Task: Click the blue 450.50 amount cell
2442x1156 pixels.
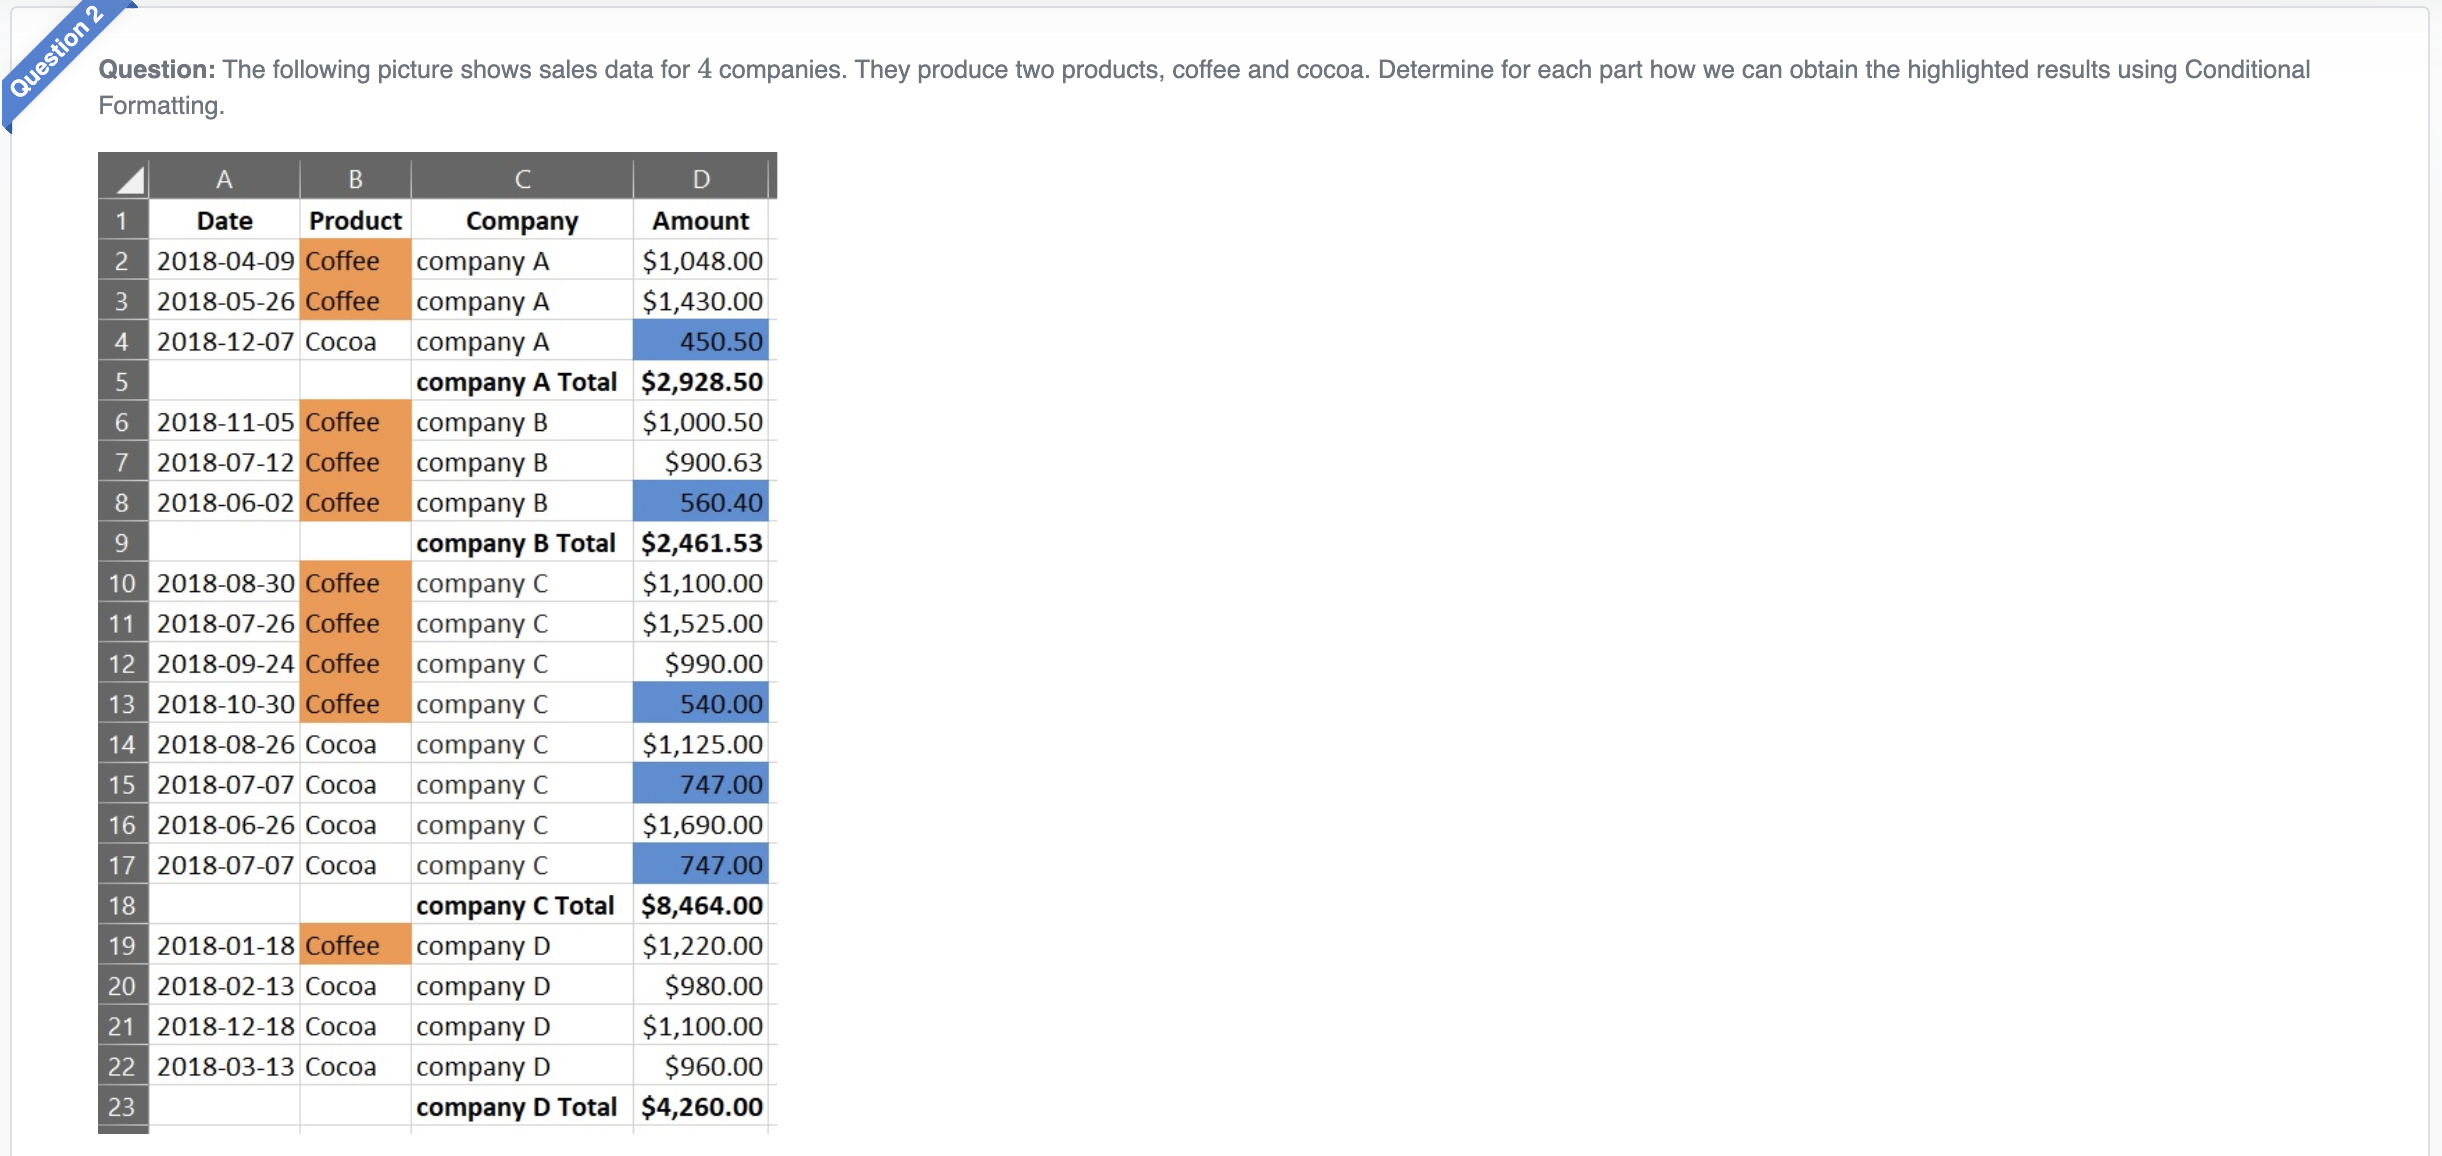Action: pos(701,342)
